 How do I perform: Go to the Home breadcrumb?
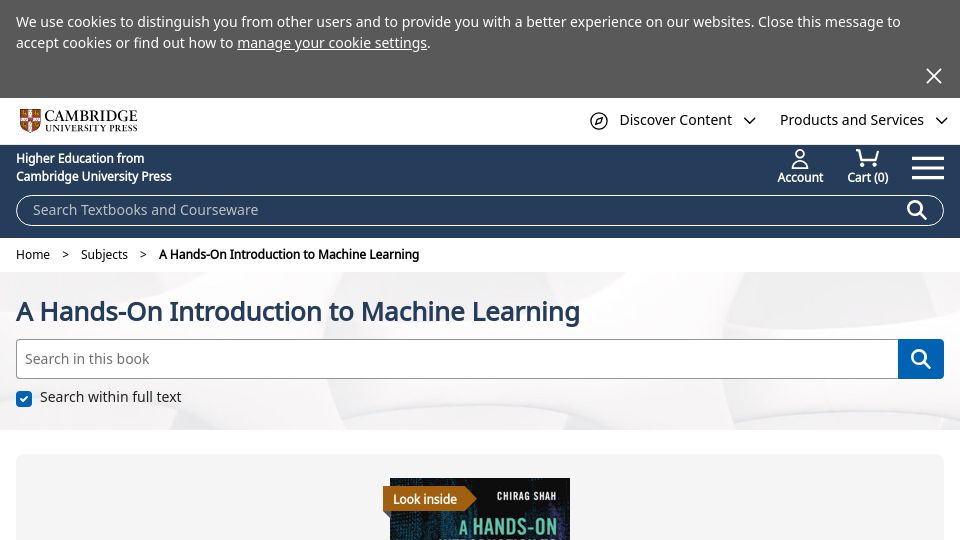(33, 255)
